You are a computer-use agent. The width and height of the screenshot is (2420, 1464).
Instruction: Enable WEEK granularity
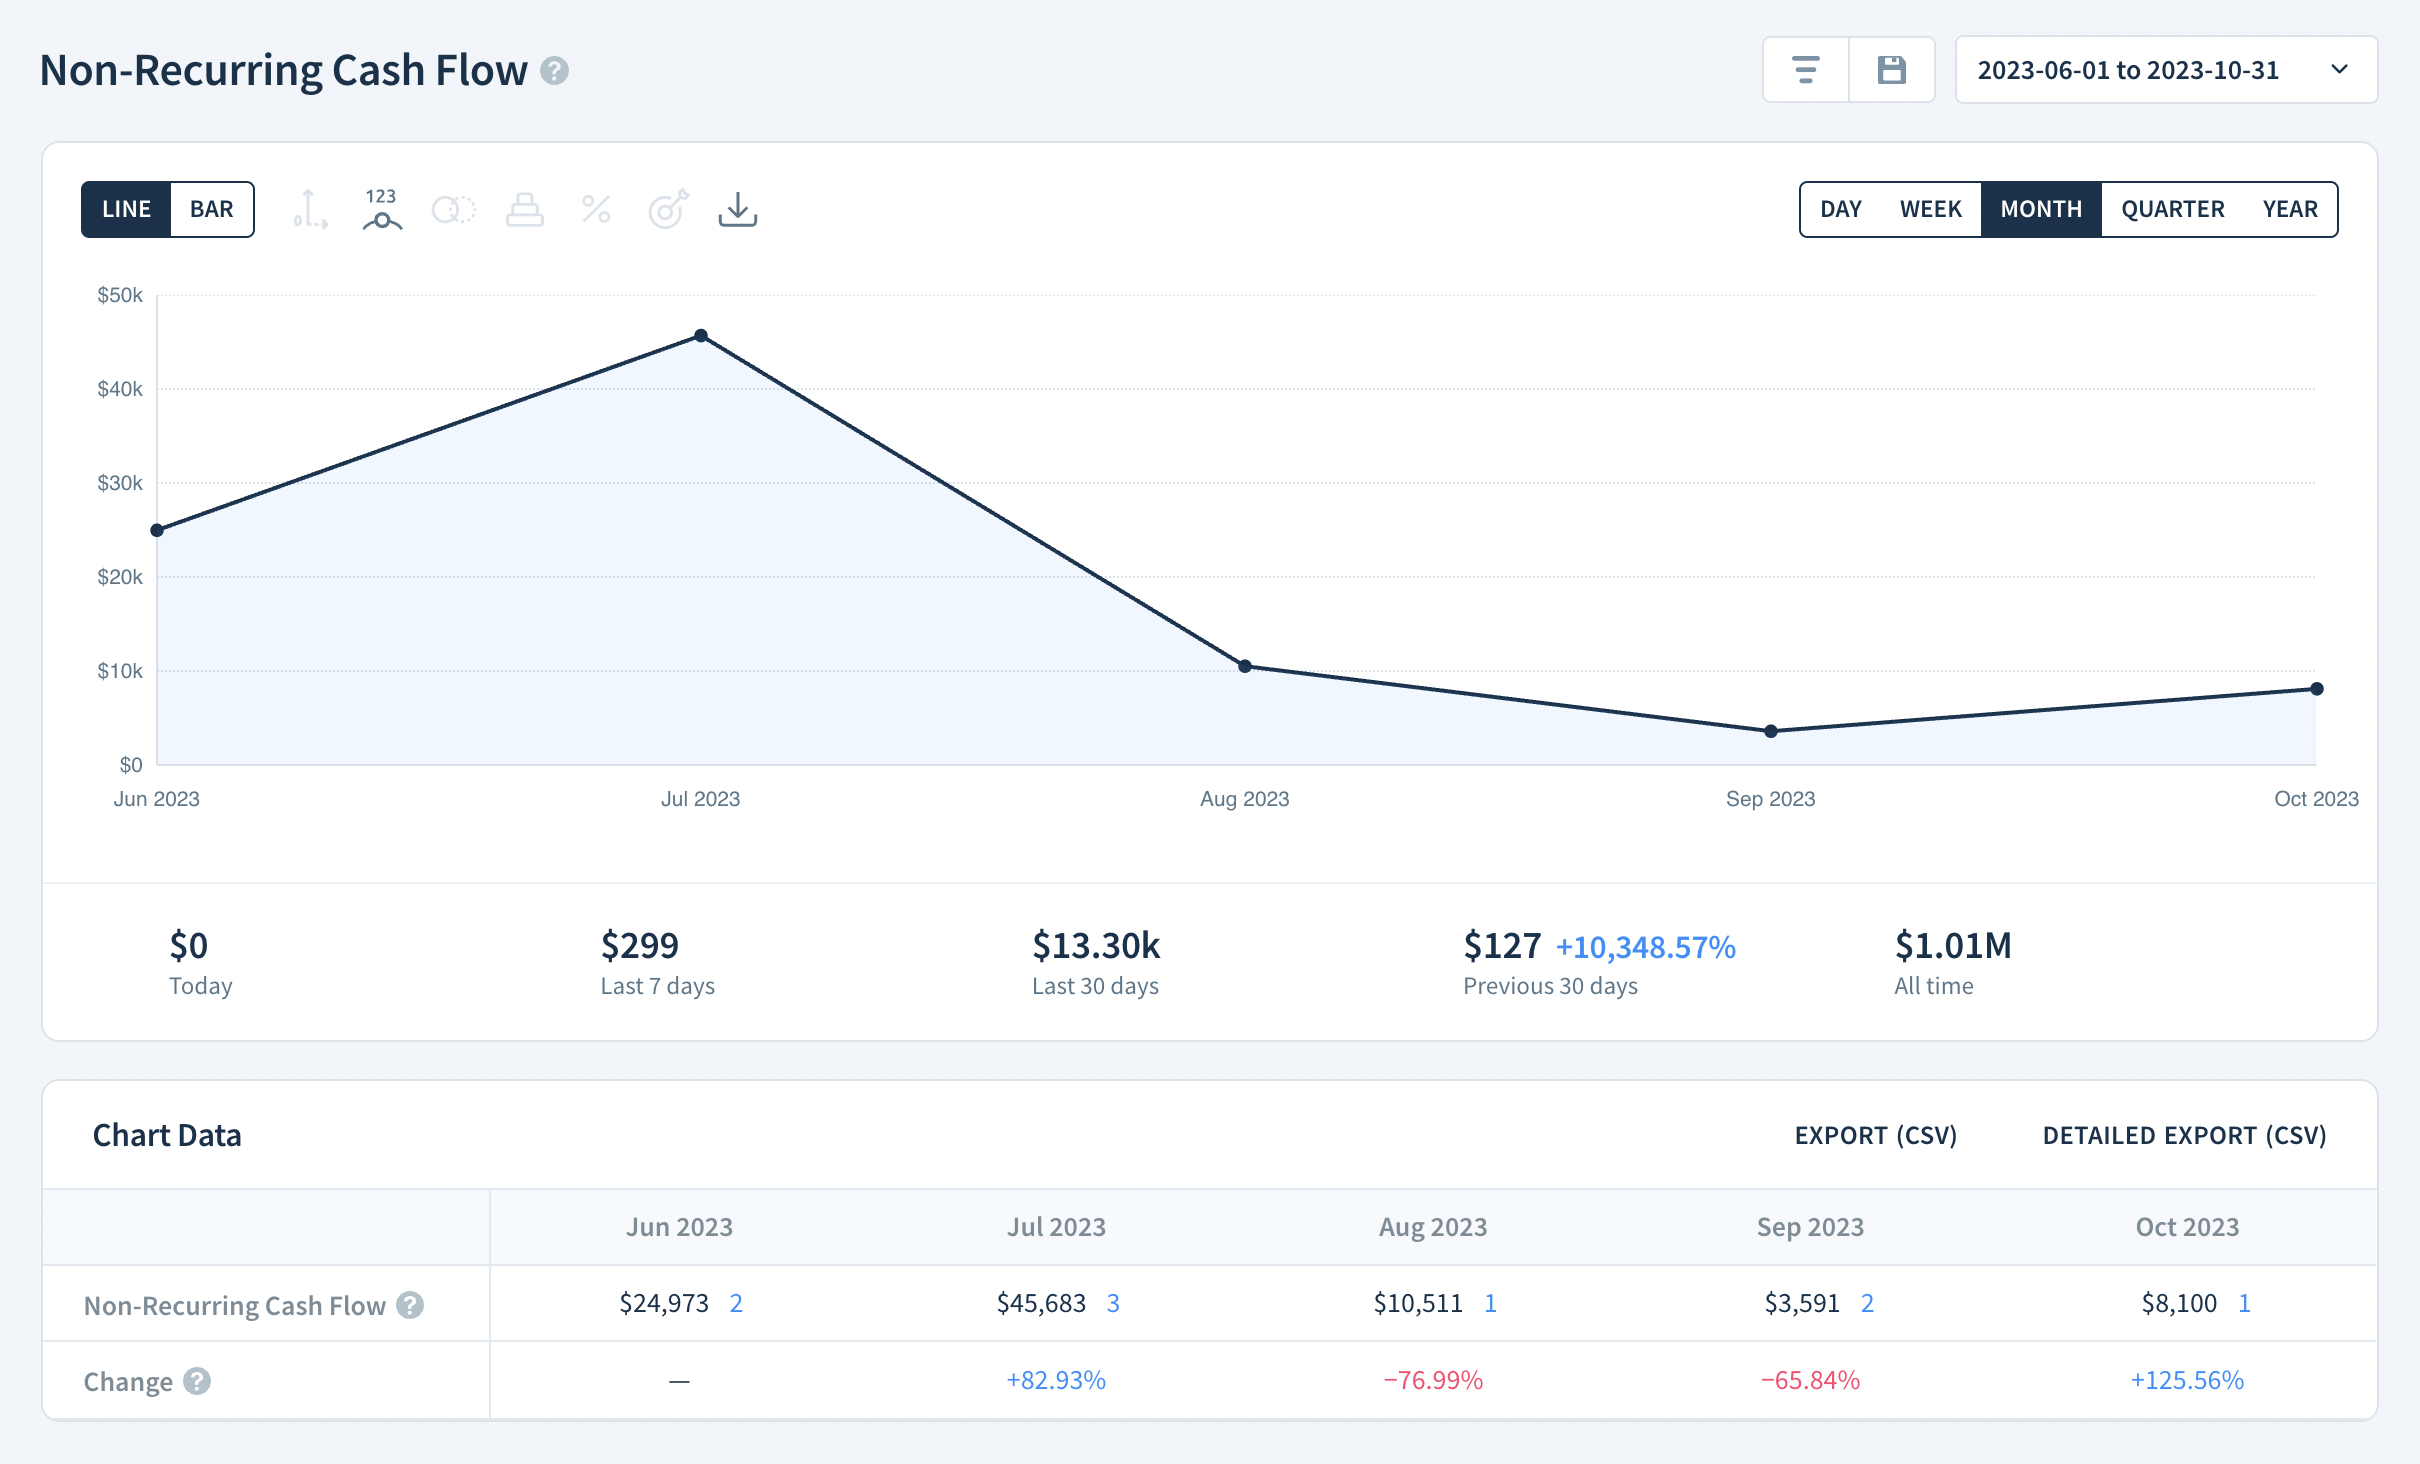(x=1931, y=209)
